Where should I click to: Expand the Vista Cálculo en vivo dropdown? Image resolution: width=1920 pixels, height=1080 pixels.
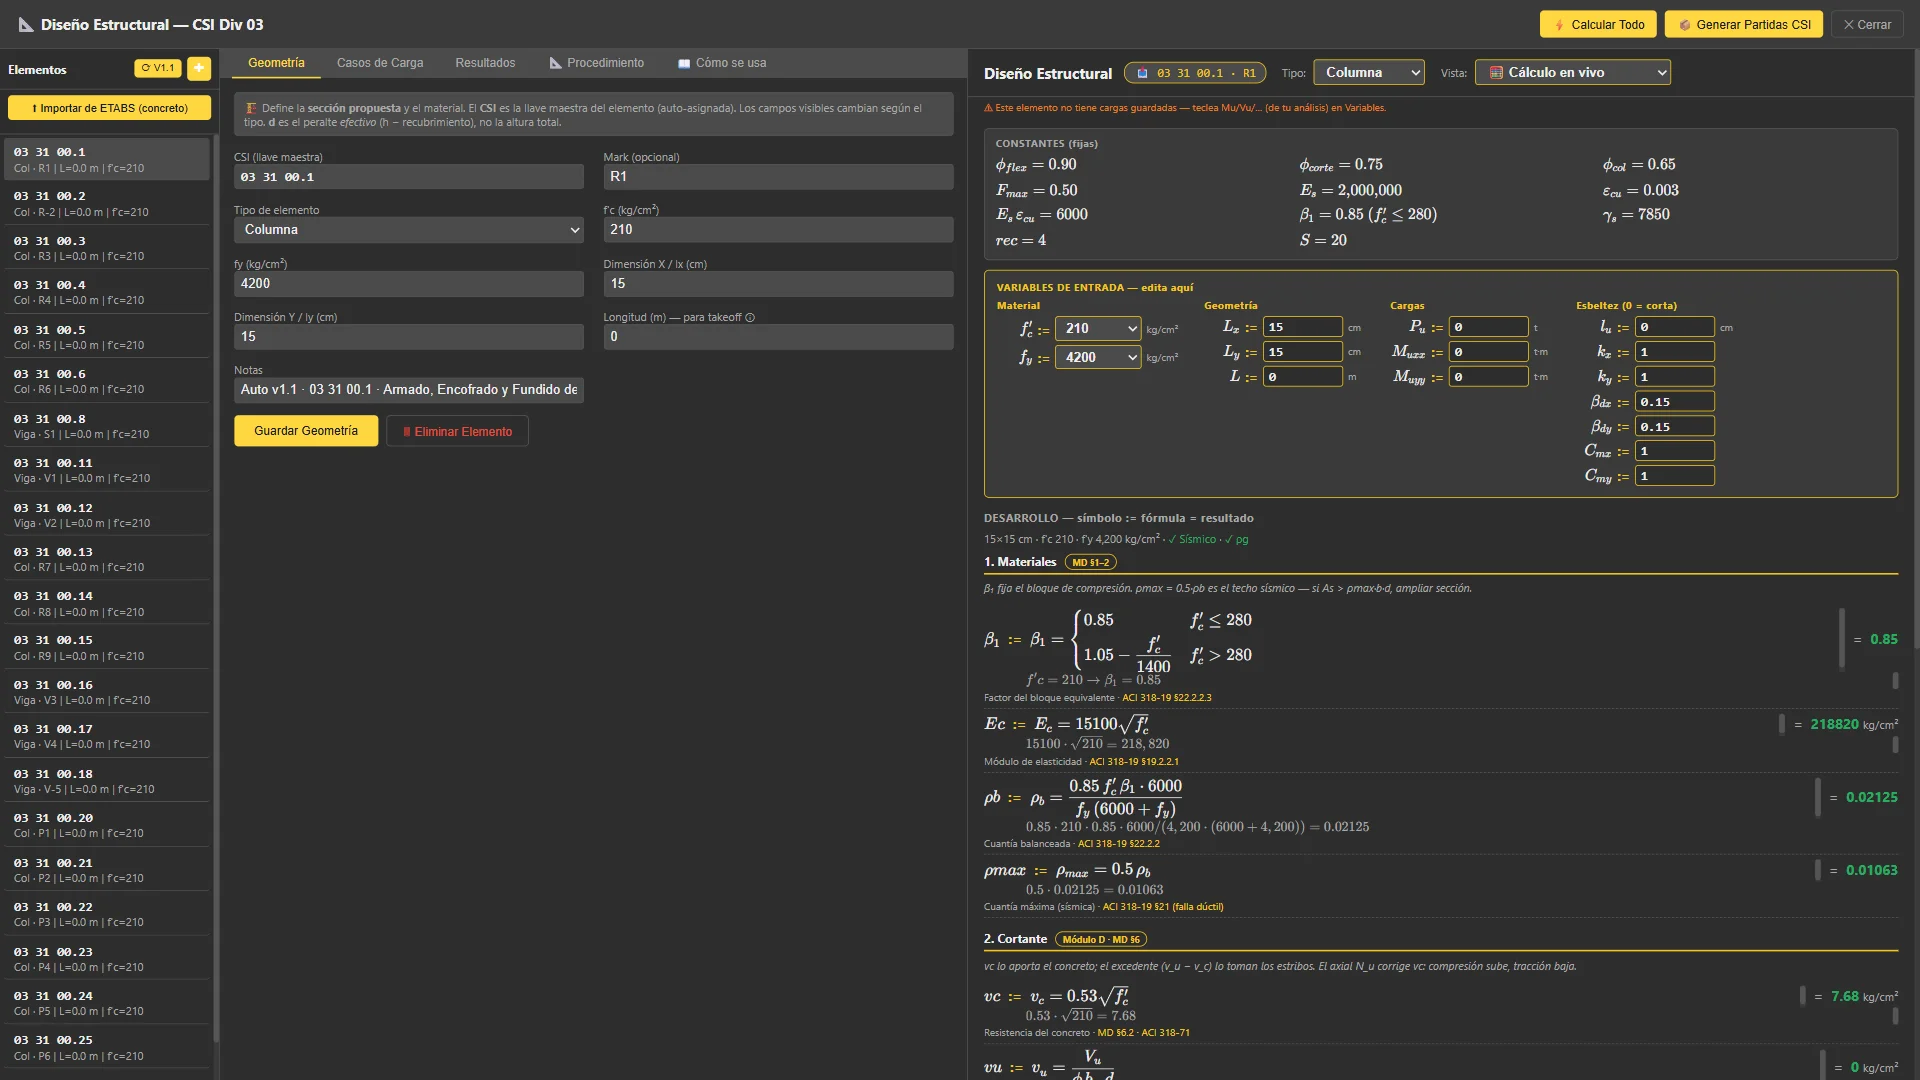1572,73
